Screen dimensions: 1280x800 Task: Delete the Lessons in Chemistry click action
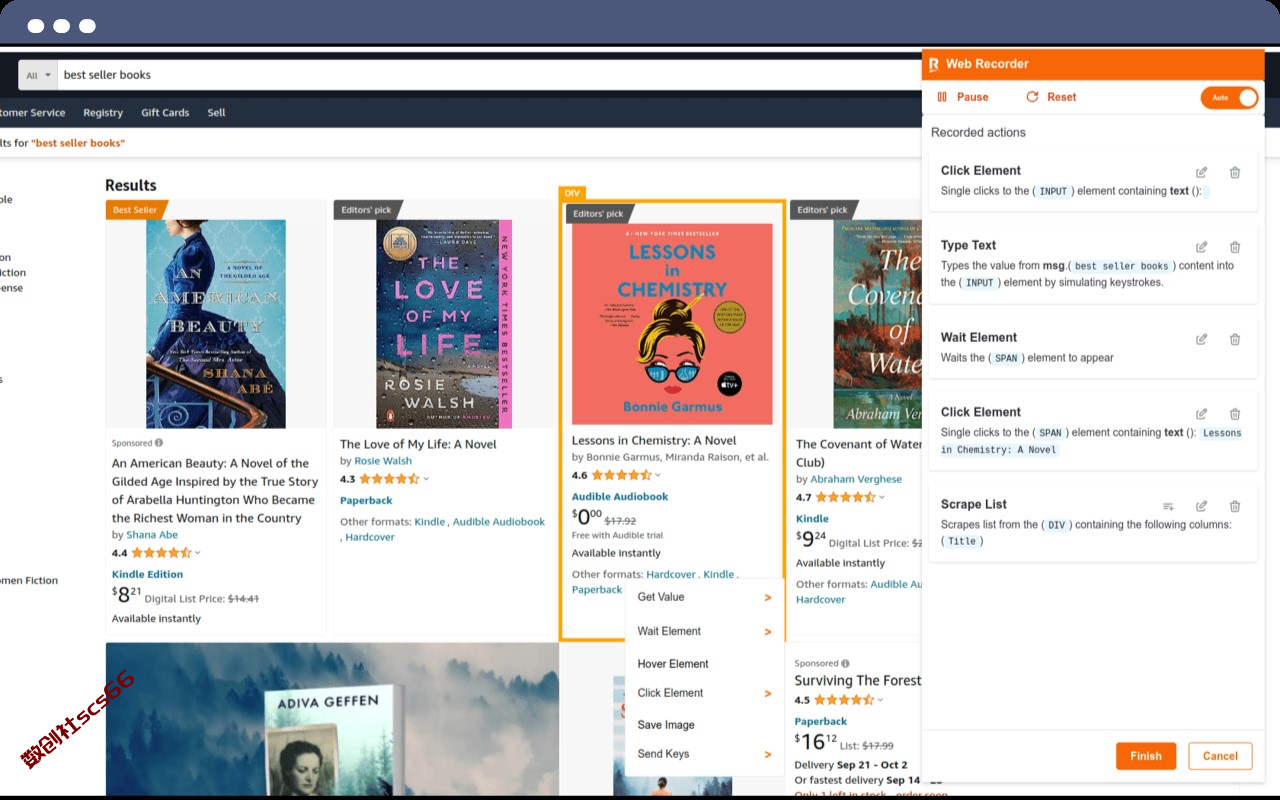click(1235, 414)
